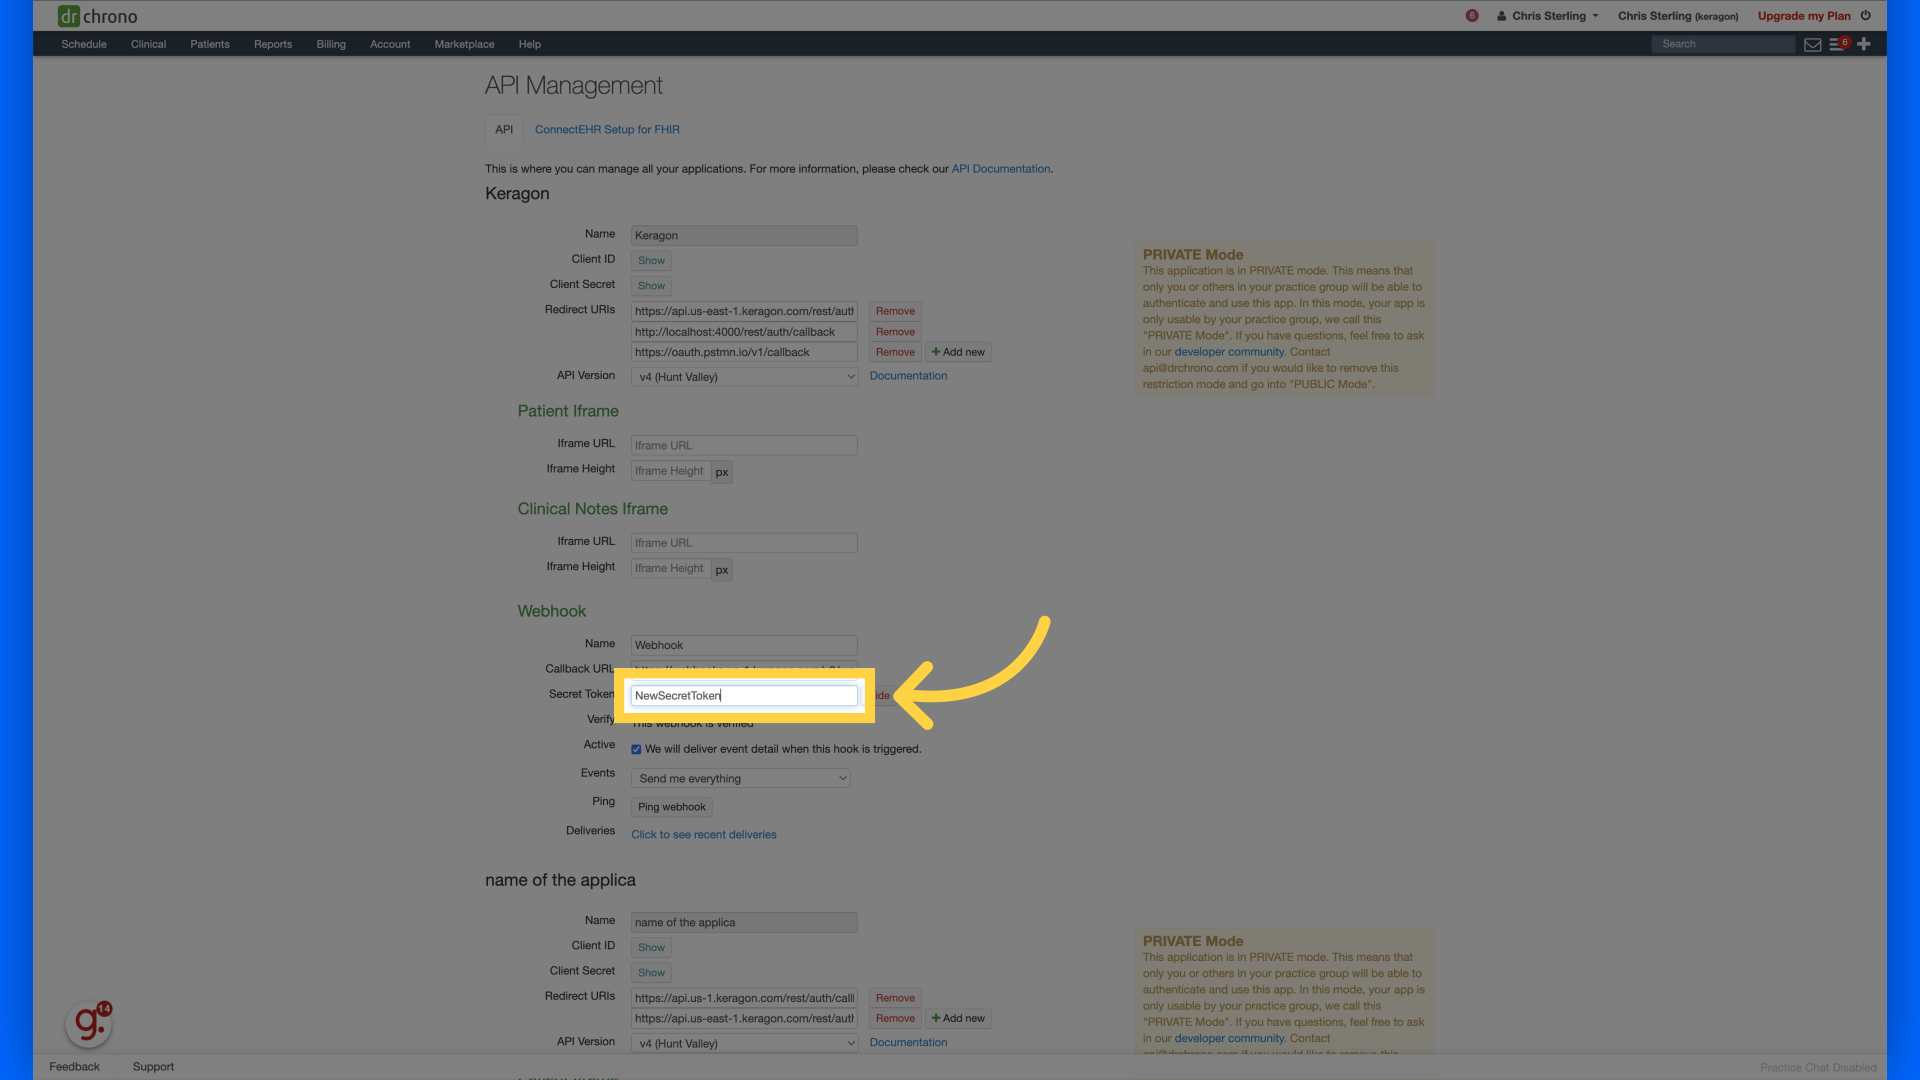Click Clinical Notes Iframe URL field
1920x1080 pixels.
pos(744,543)
